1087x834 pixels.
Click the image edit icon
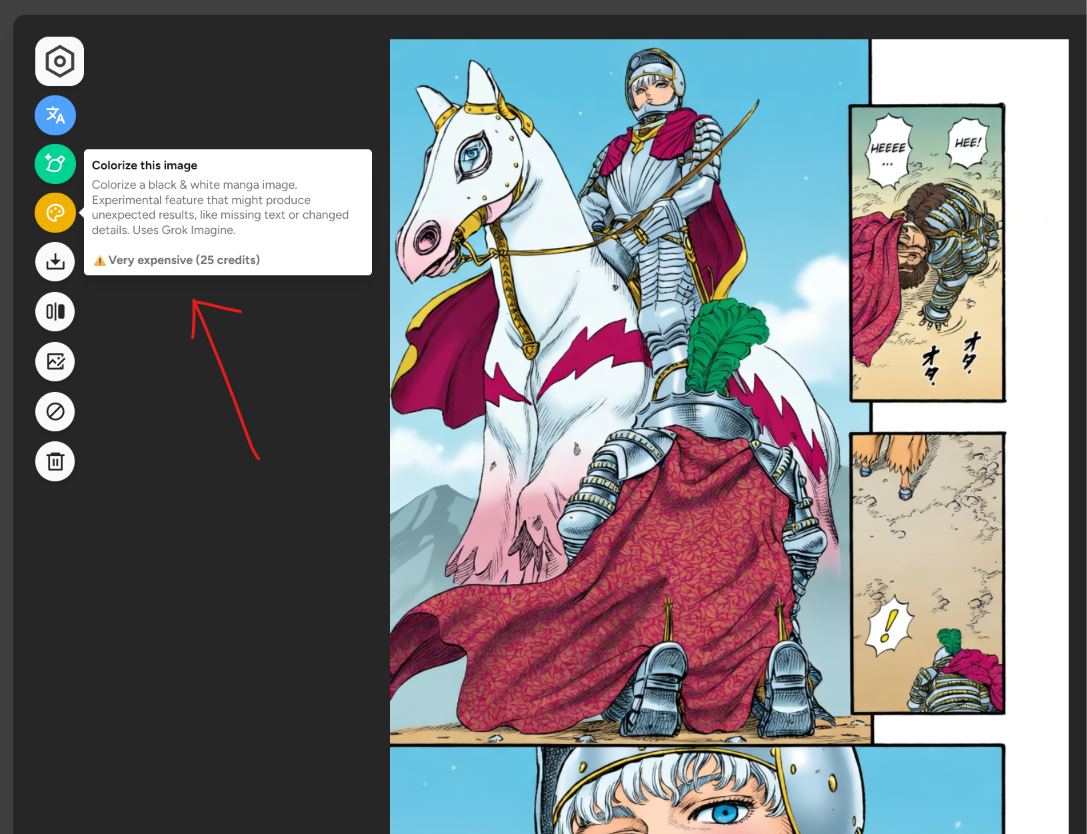tap(55, 361)
